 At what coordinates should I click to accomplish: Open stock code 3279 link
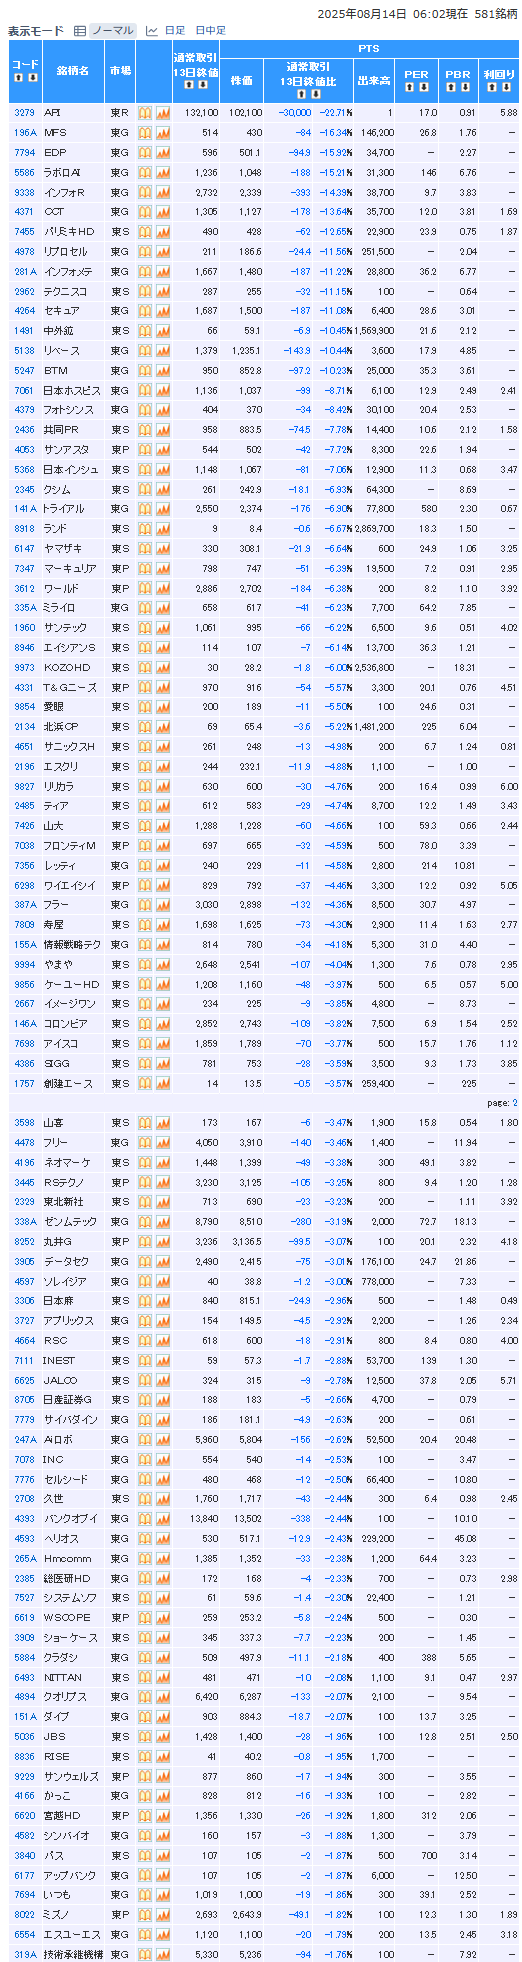25,112
